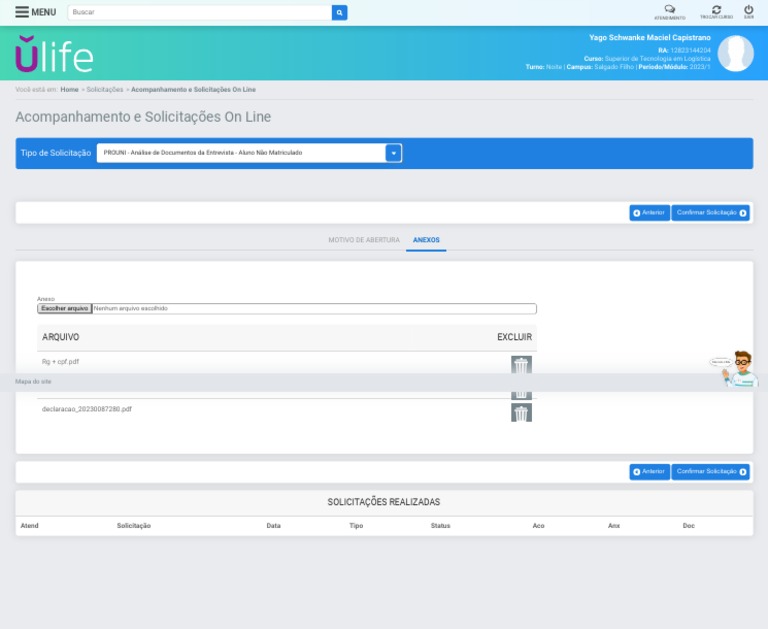Open the hamburger MENU
The image size is (768, 629).
pos(35,12)
